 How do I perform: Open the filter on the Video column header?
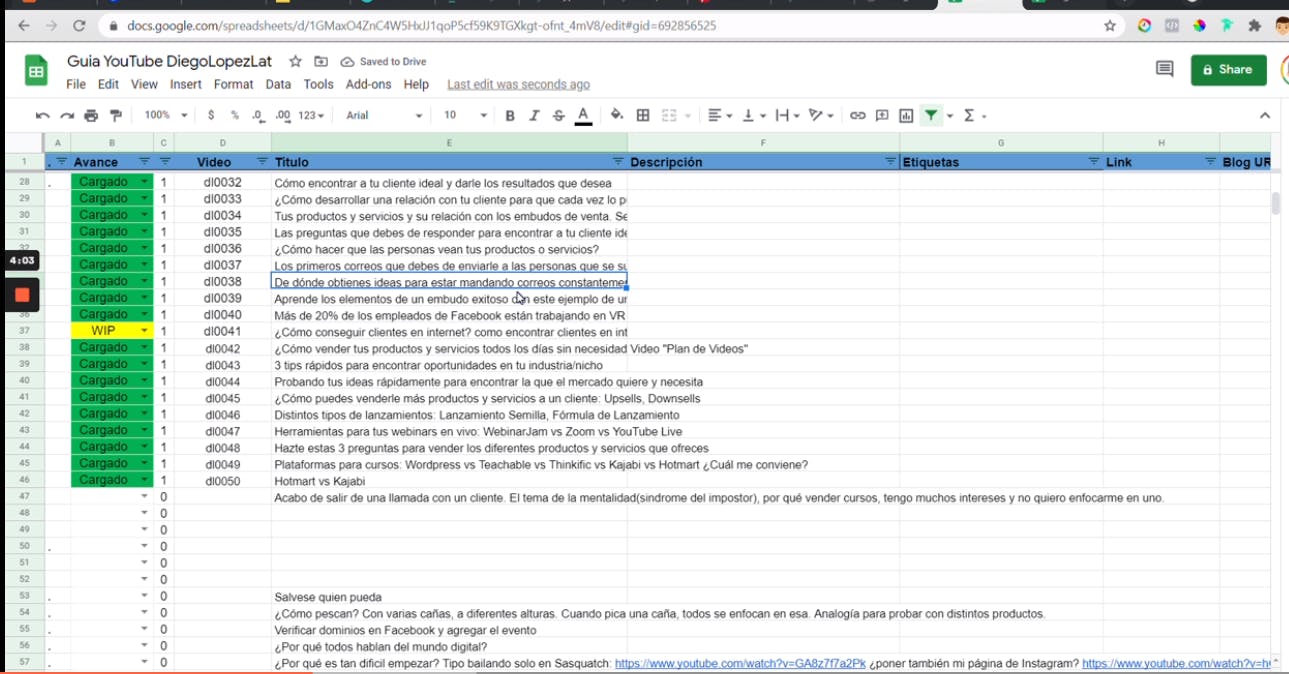pos(262,162)
